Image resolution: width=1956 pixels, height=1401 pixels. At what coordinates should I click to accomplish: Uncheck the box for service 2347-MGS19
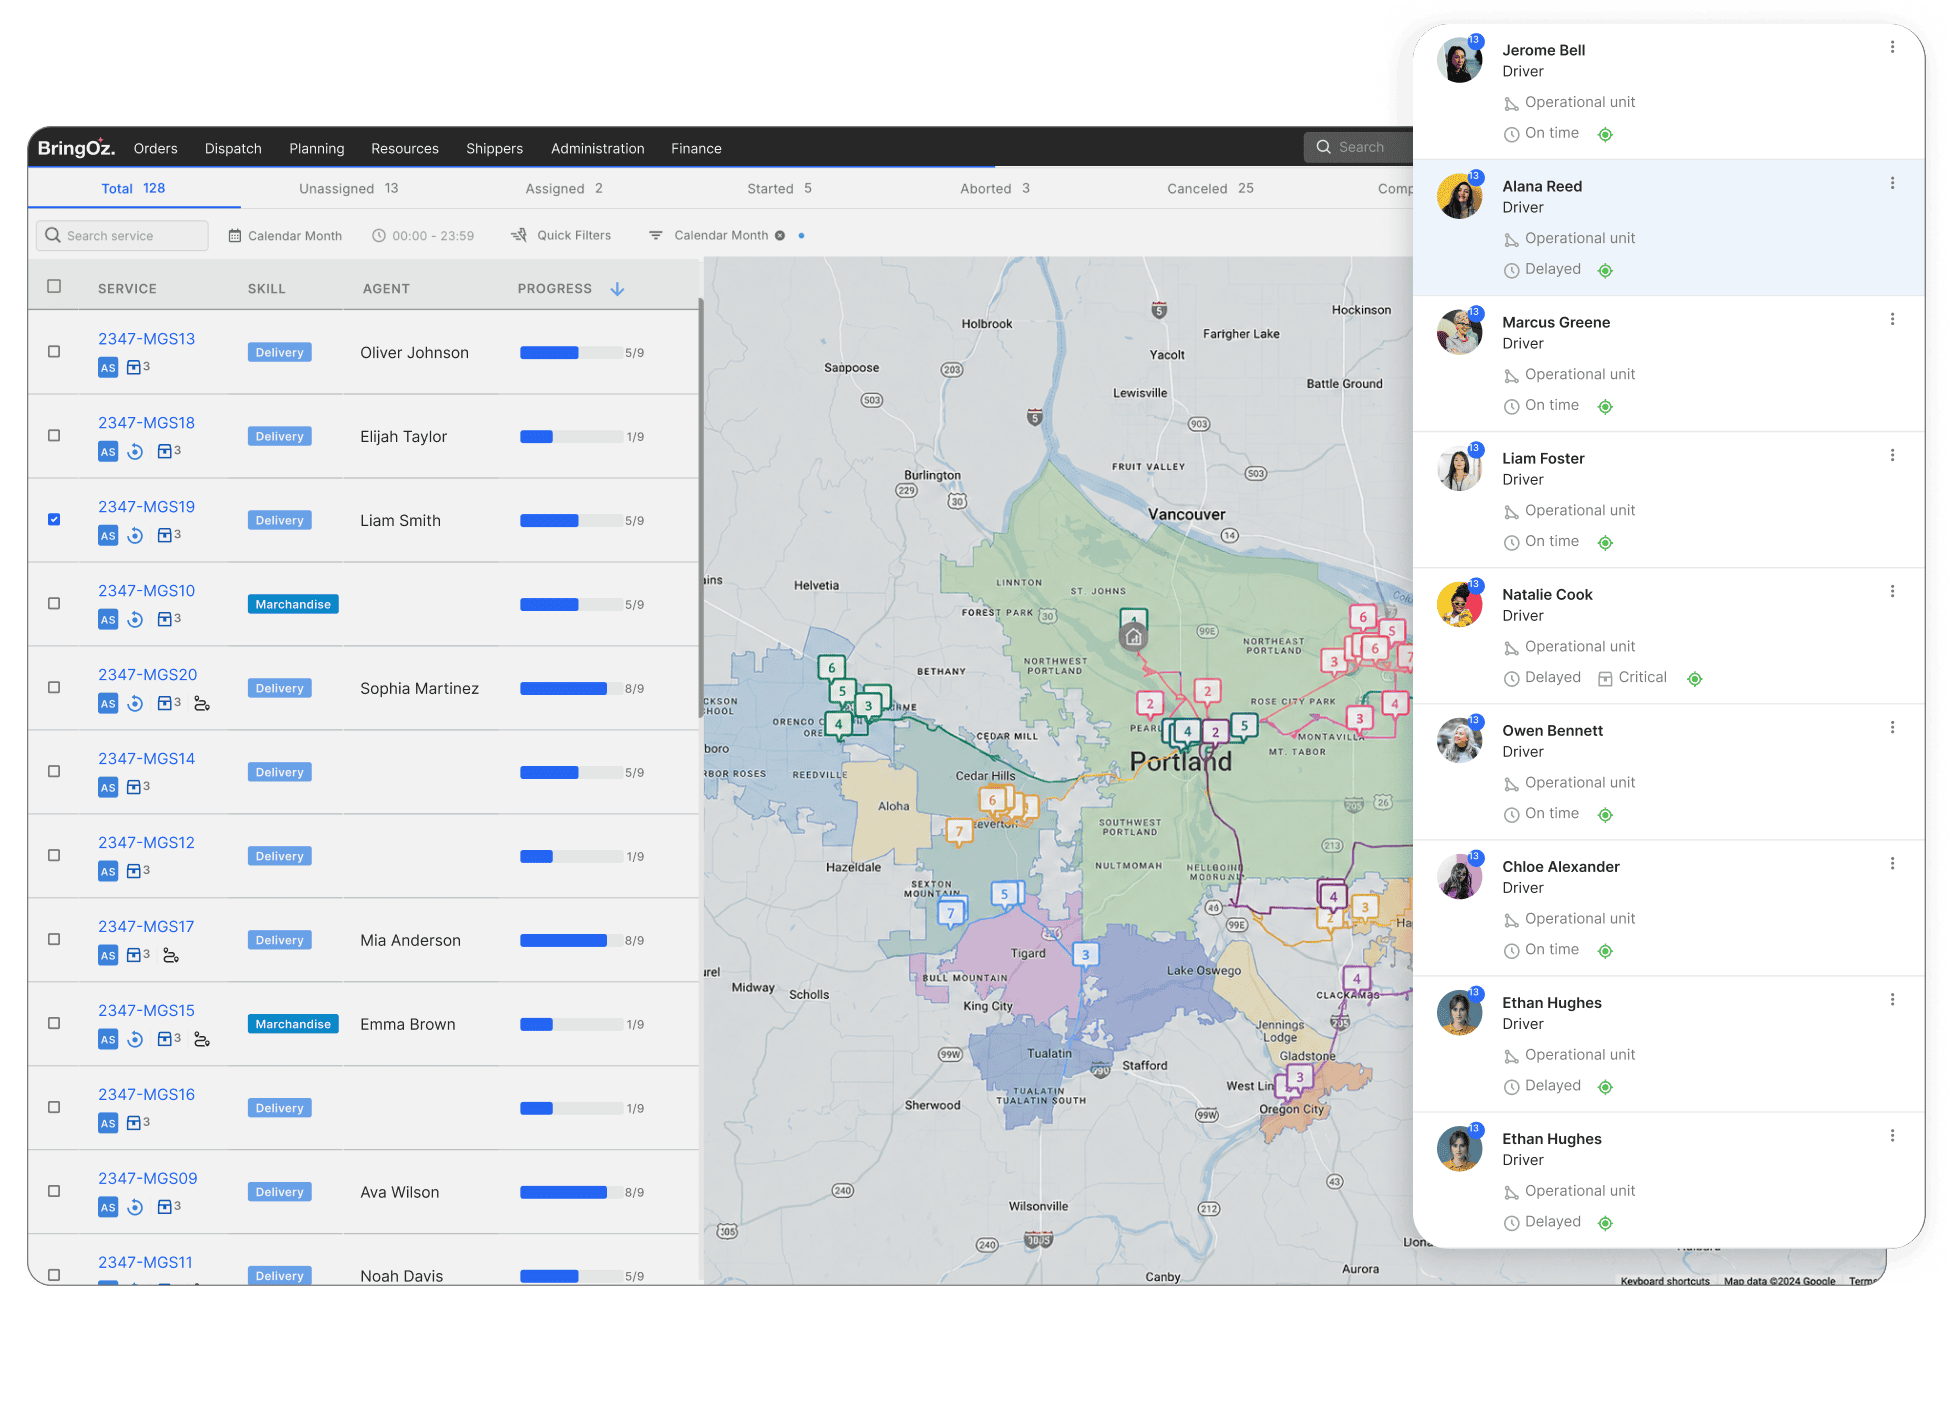pos(54,519)
